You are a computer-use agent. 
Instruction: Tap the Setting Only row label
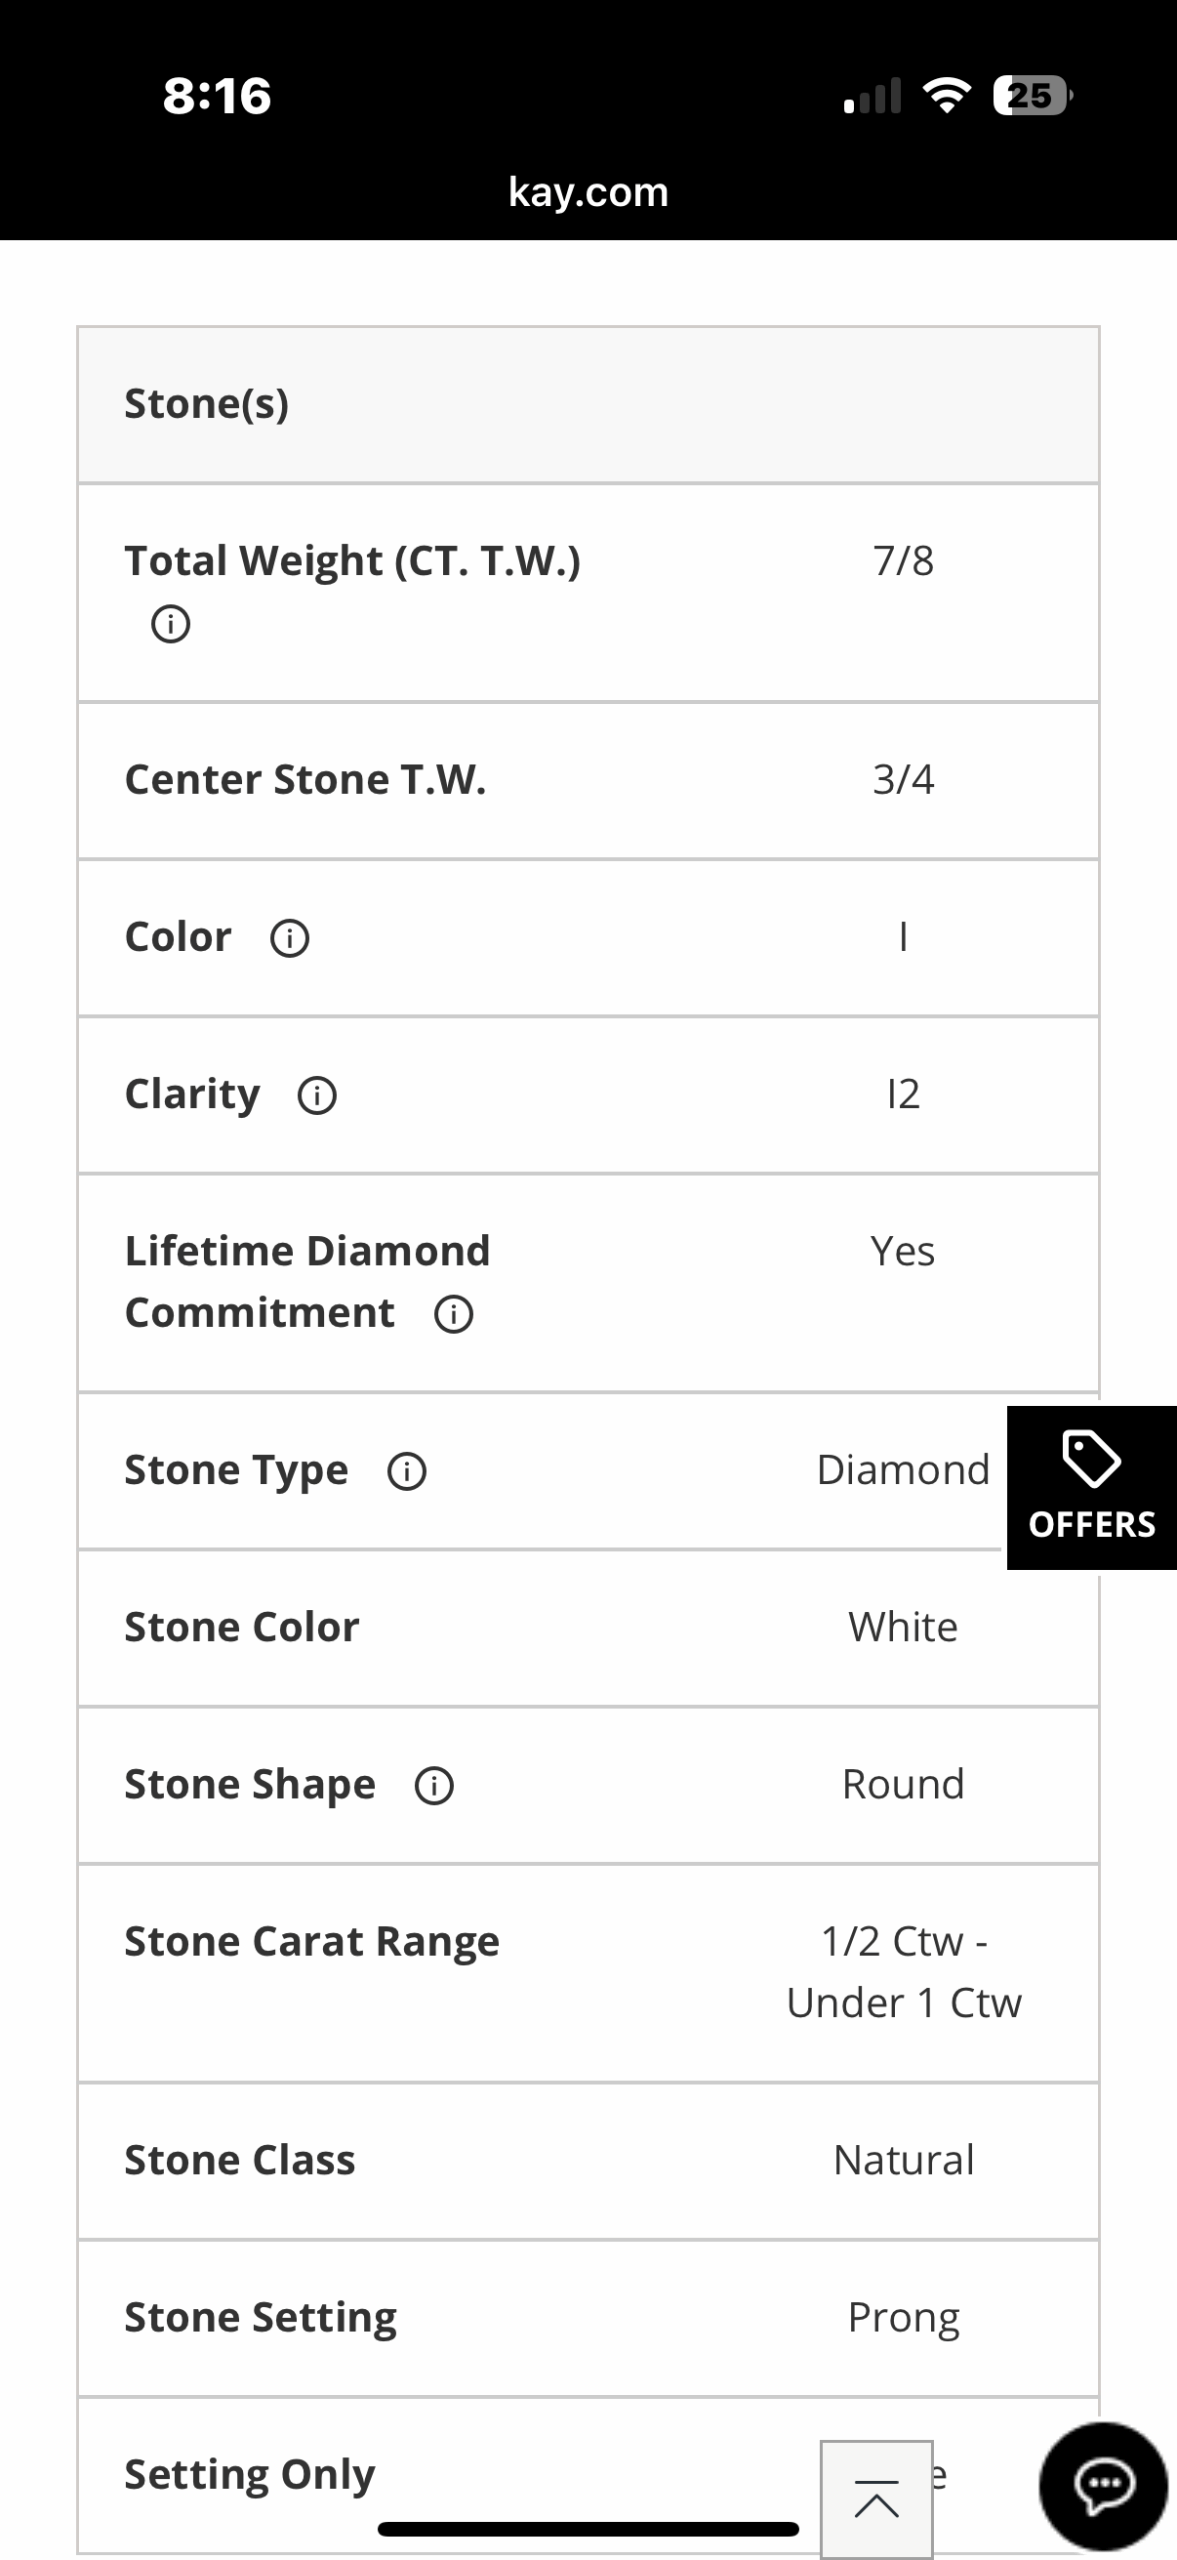tap(250, 2475)
